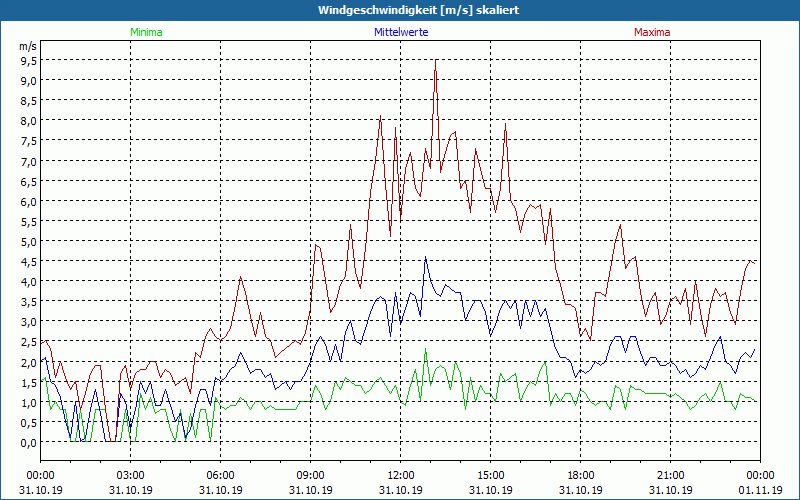Click the 12:00 time axis label
This screenshot has width=800, height=500.
[401, 476]
